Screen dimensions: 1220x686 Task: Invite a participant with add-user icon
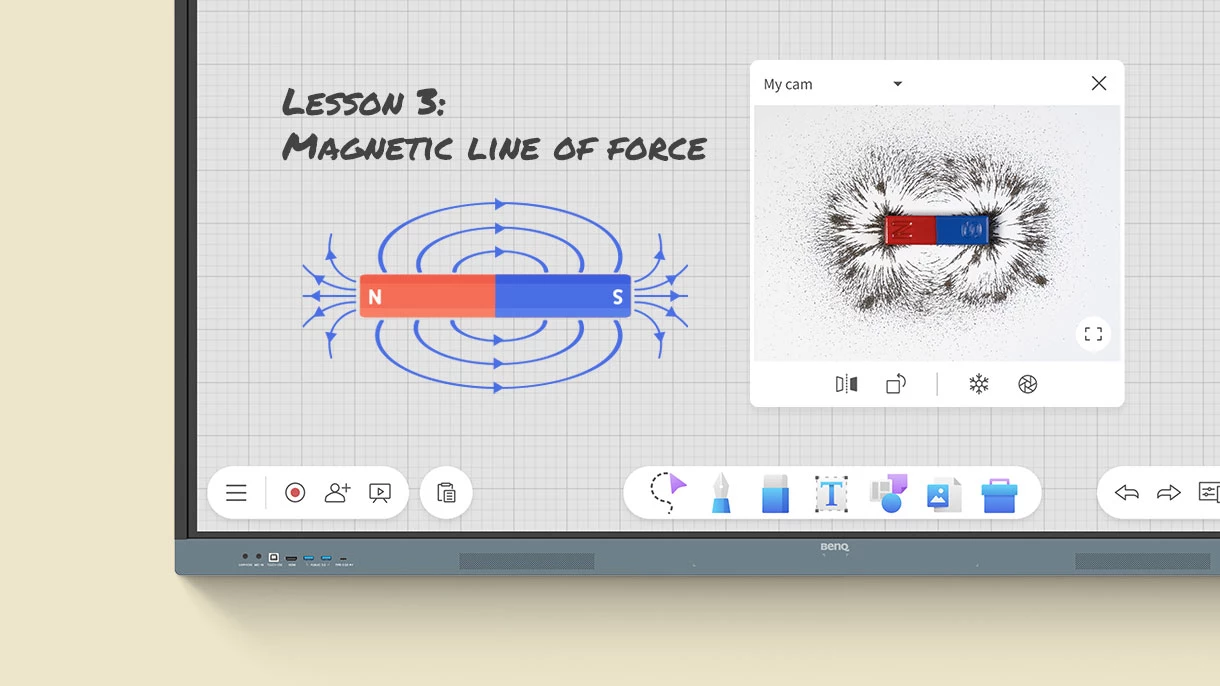(338, 493)
